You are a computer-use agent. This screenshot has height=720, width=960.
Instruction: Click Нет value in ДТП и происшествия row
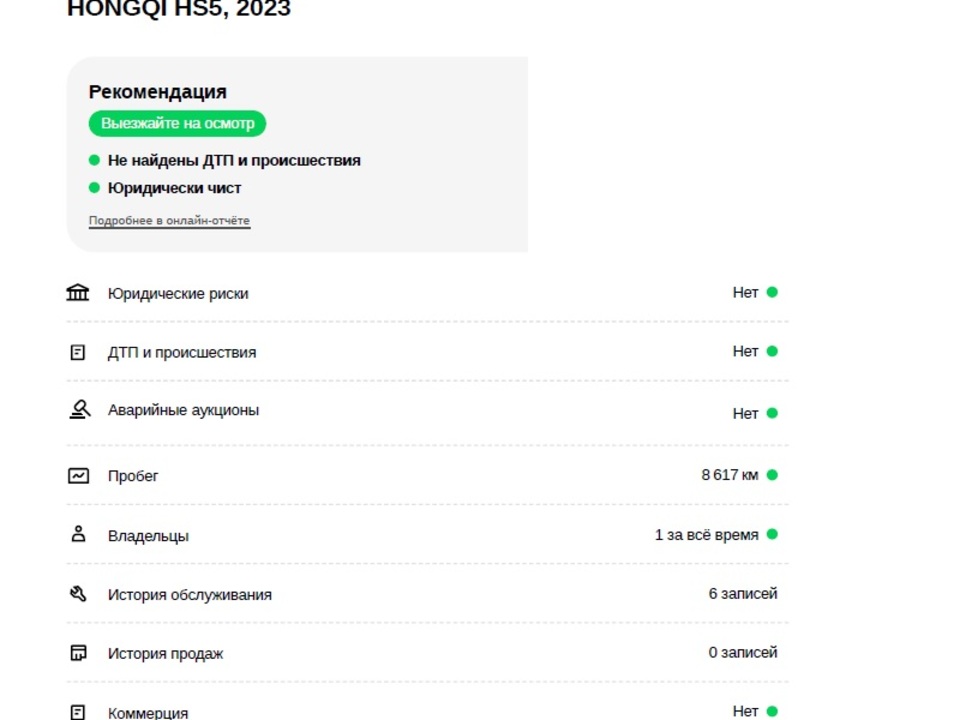coord(745,351)
